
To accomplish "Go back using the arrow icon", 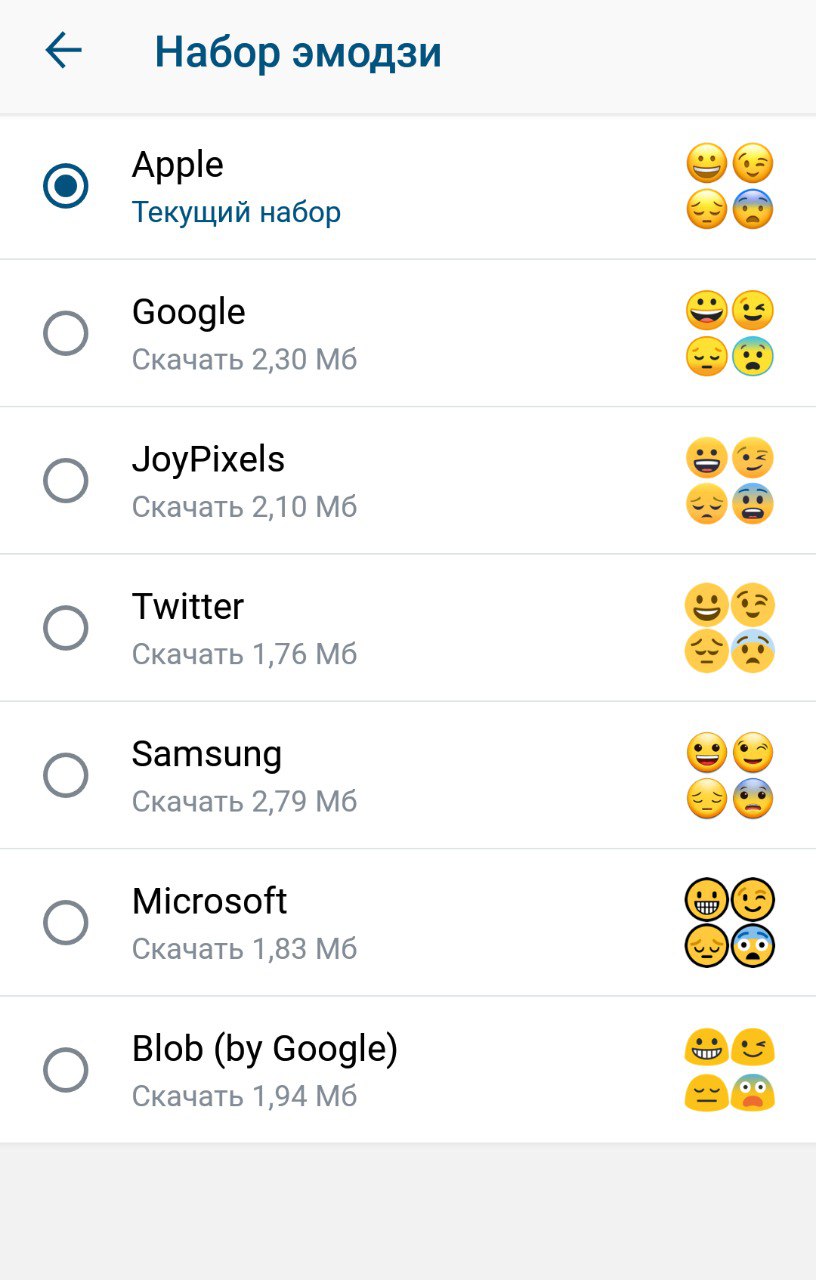I will tap(63, 50).
